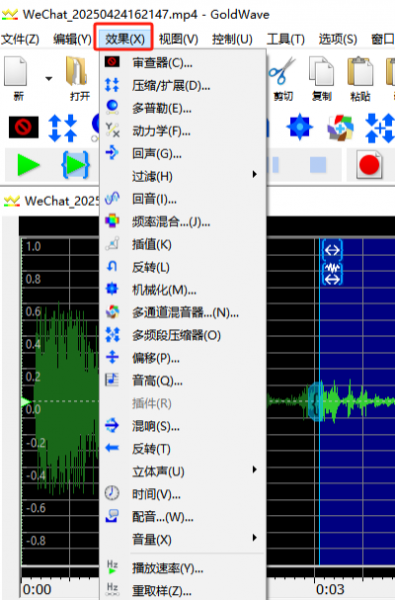Play the selection with bracketed play button
The height and width of the screenshot is (600, 395).
click(x=75, y=165)
